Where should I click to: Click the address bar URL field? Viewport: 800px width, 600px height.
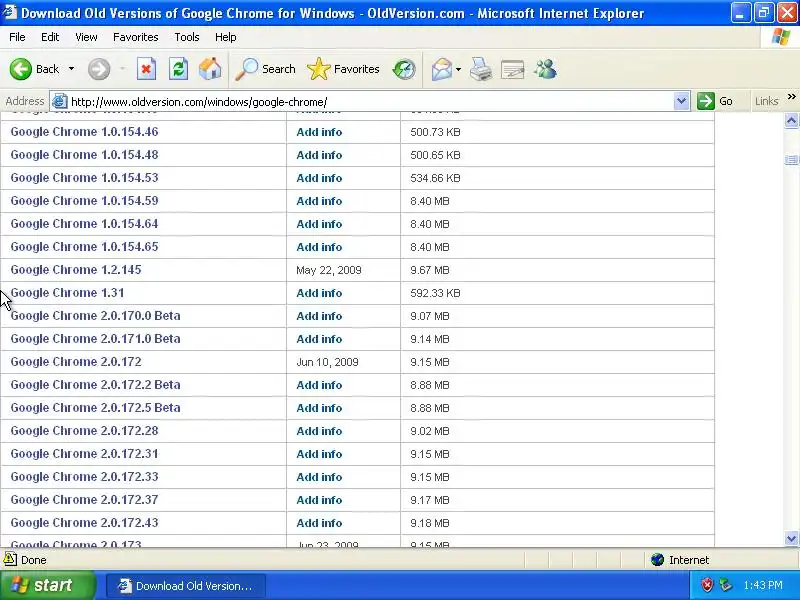[370, 102]
